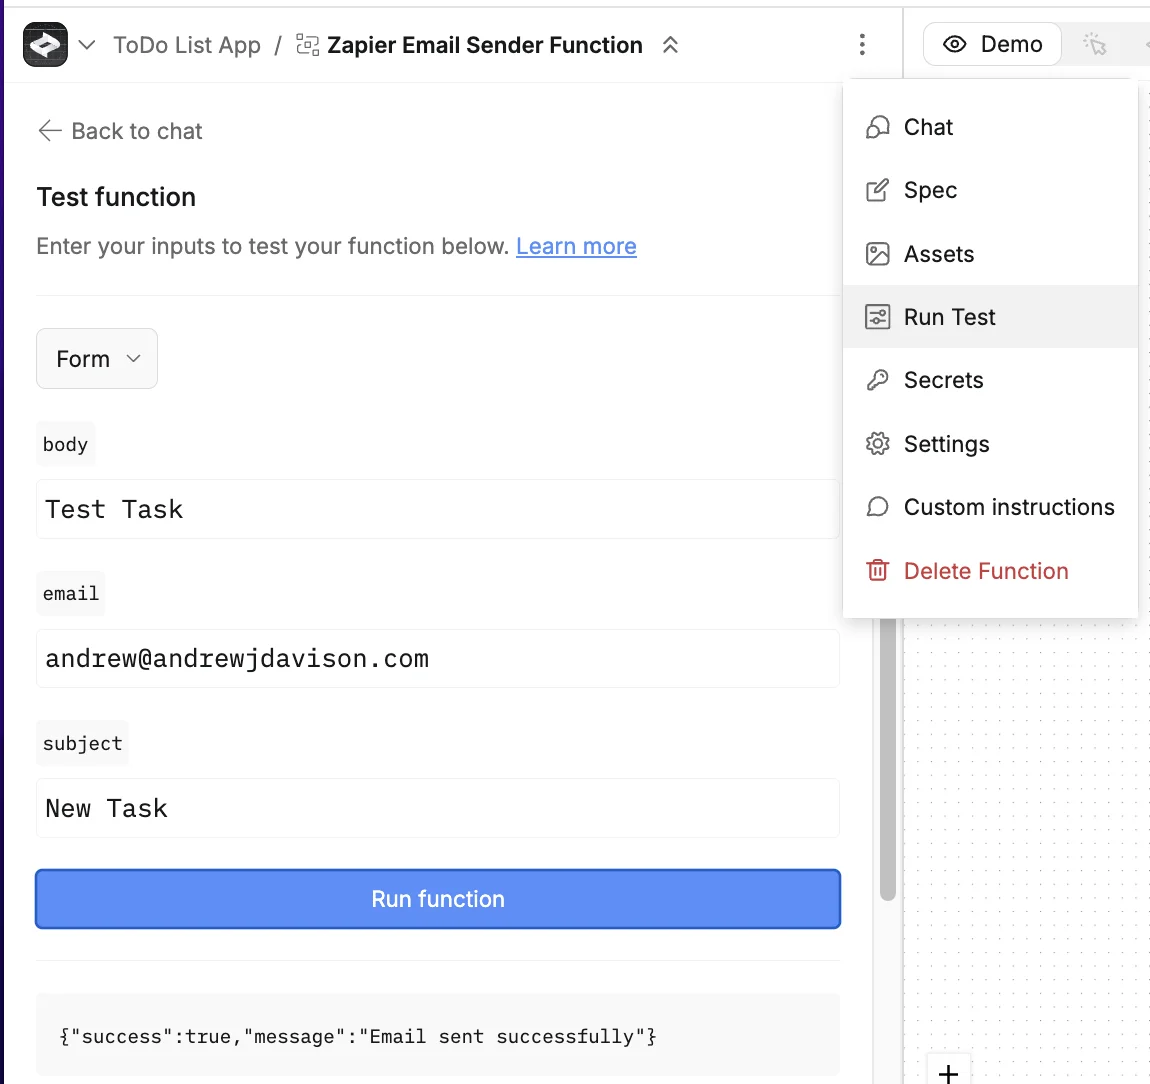The width and height of the screenshot is (1150, 1084).
Task: Open the Learn more link
Action: 576,246
